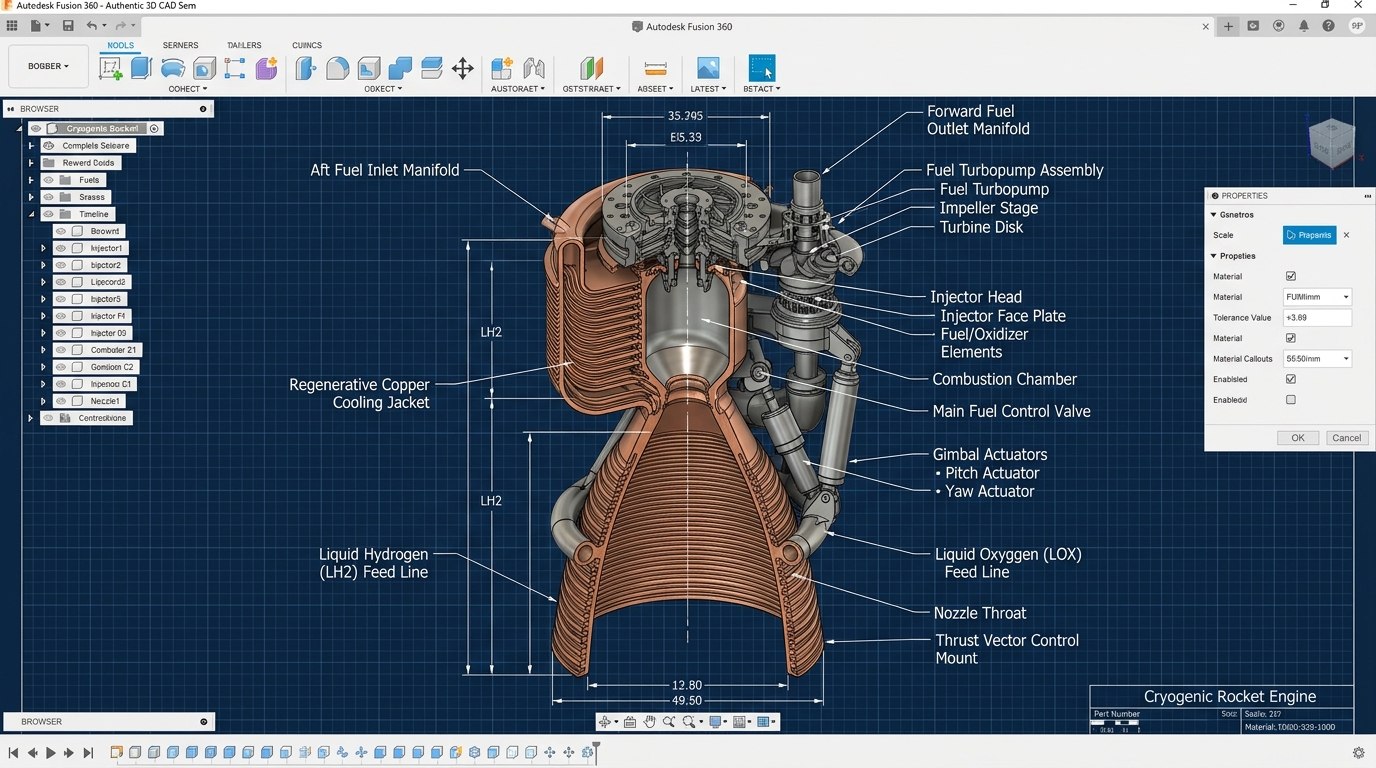1376x768 pixels.
Task: Check the empty Enabledd checkbox
Action: click(1291, 400)
